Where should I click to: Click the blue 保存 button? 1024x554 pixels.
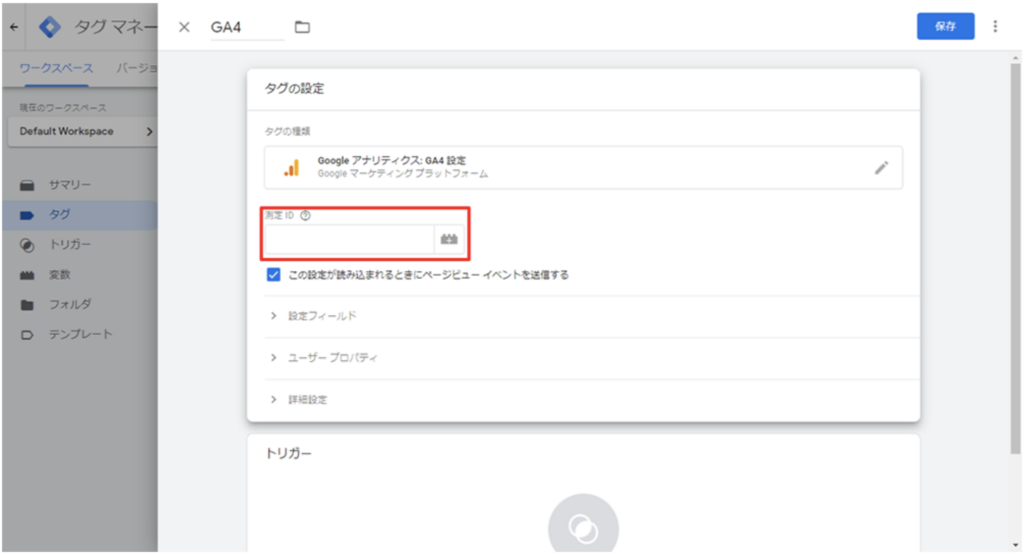(945, 26)
